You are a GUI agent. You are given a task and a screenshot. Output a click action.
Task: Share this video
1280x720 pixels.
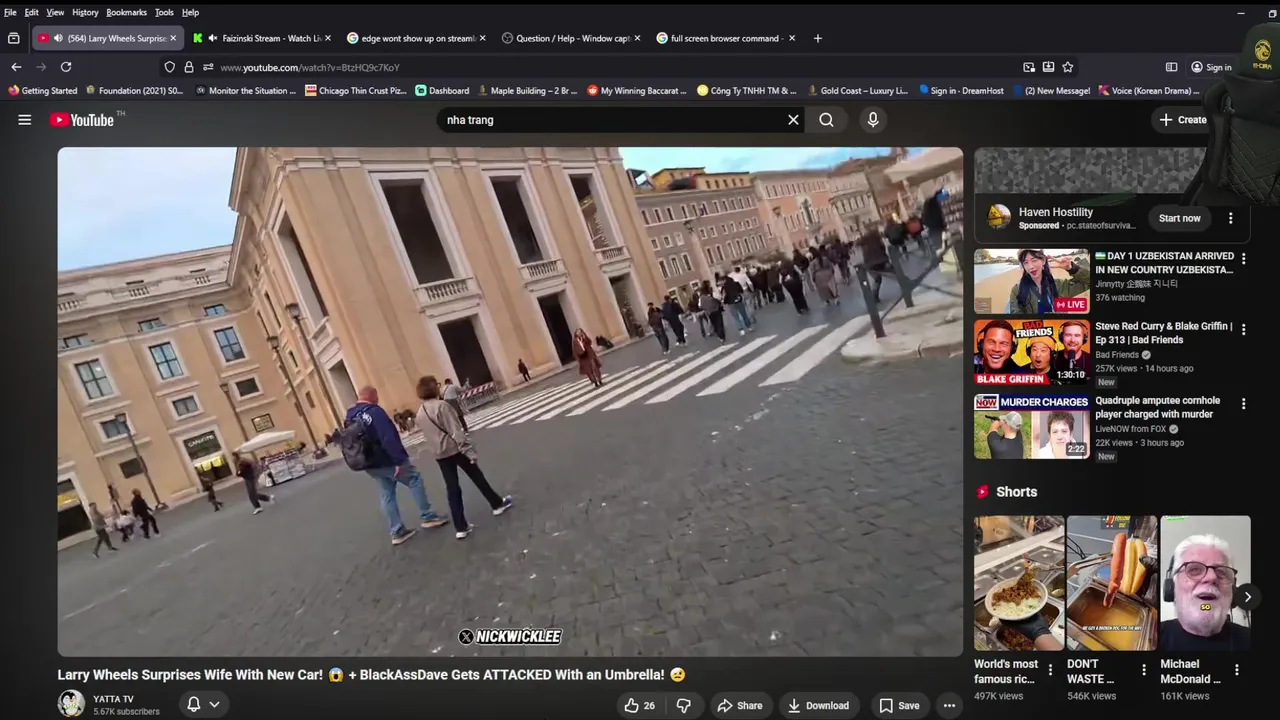pos(740,705)
